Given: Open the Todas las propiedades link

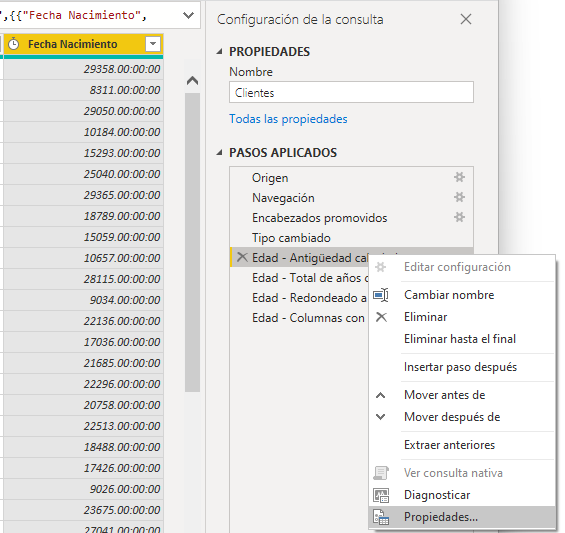Looking at the screenshot, I should 288,119.
